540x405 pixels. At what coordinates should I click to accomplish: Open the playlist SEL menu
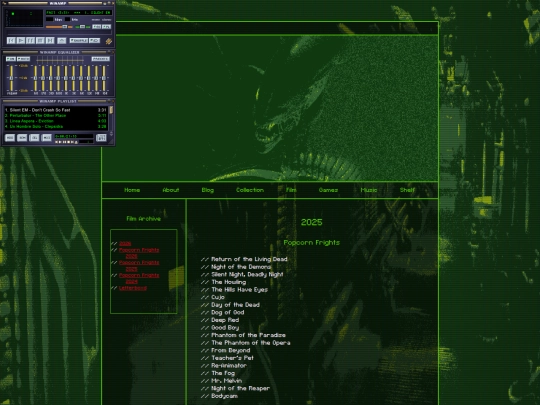point(34,137)
